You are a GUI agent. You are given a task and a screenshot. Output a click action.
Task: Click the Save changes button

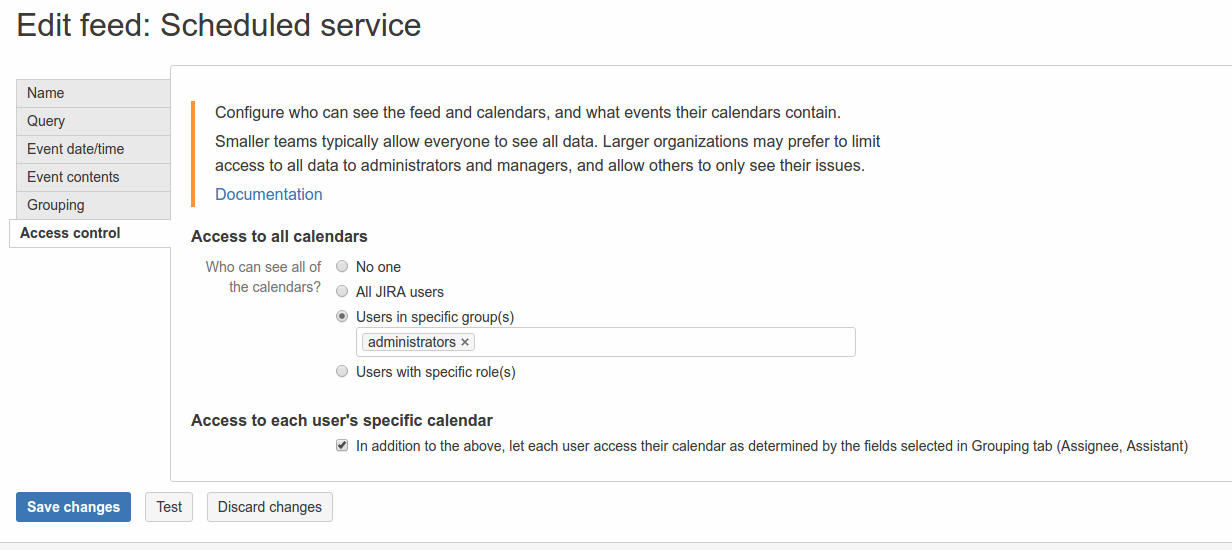pyautogui.click(x=73, y=507)
